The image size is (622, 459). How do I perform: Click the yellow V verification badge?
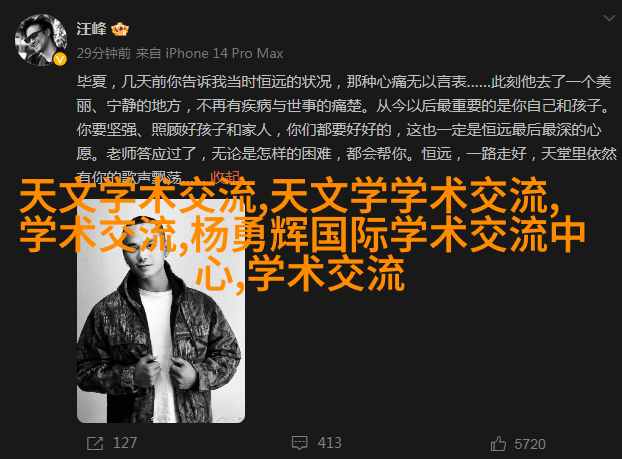(60, 59)
